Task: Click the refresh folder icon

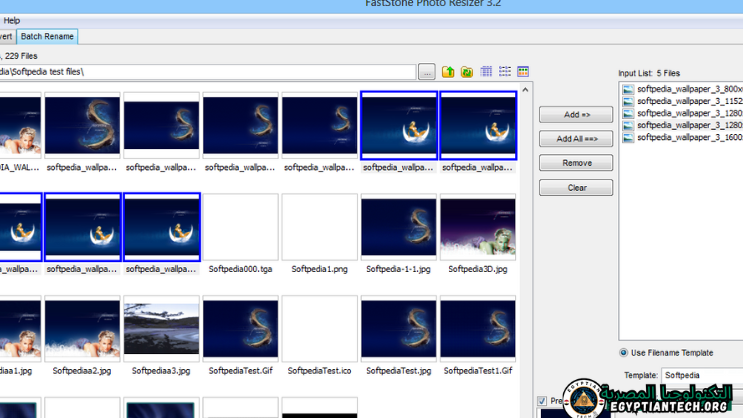Action: point(466,72)
